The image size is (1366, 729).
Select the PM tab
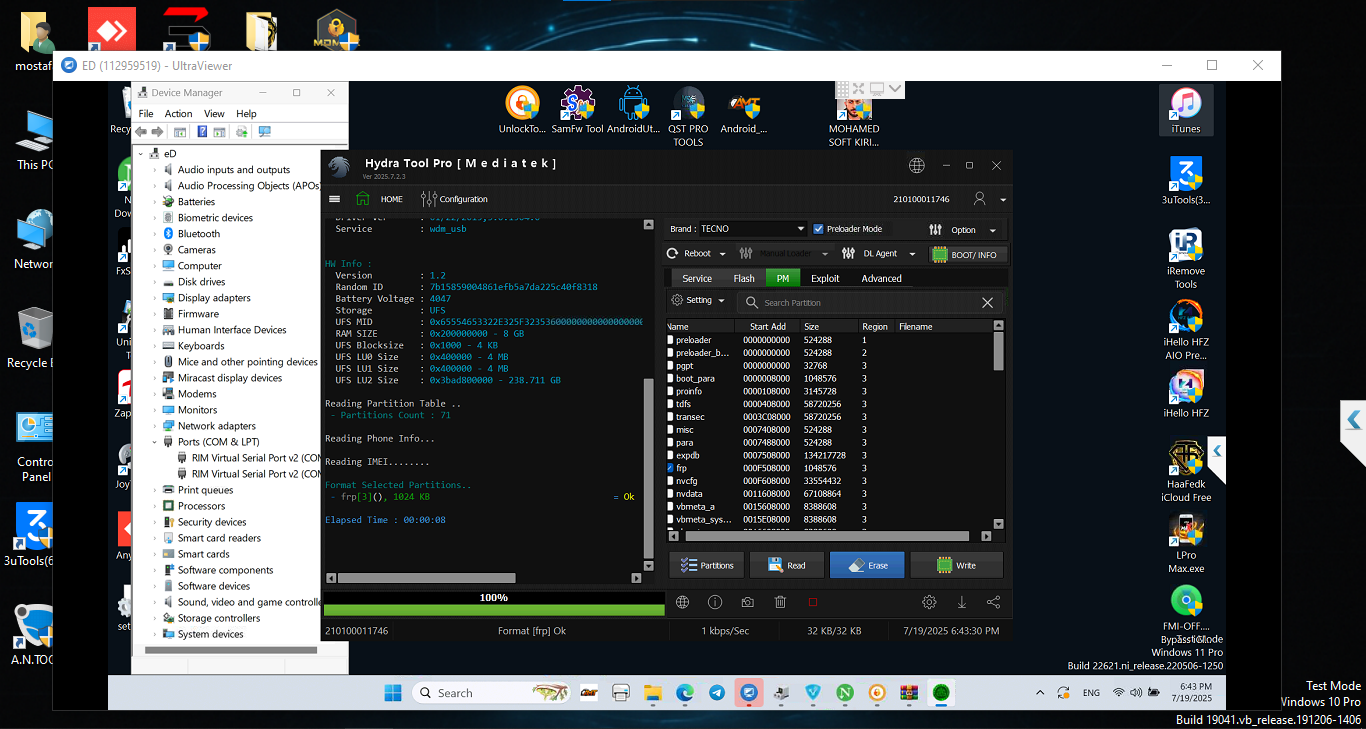783,279
